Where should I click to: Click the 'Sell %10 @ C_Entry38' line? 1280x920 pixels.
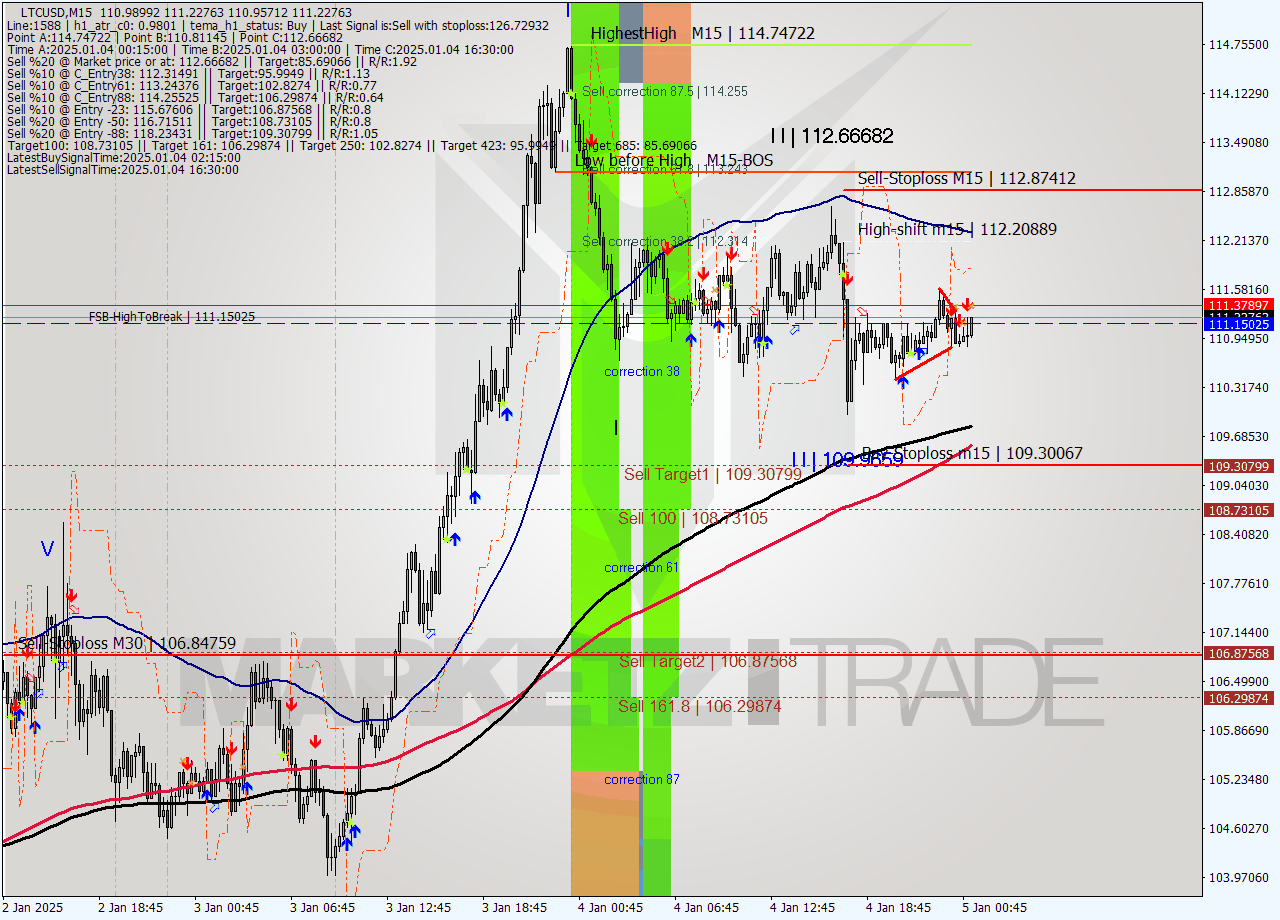pyautogui.click(x=188, y=73)
